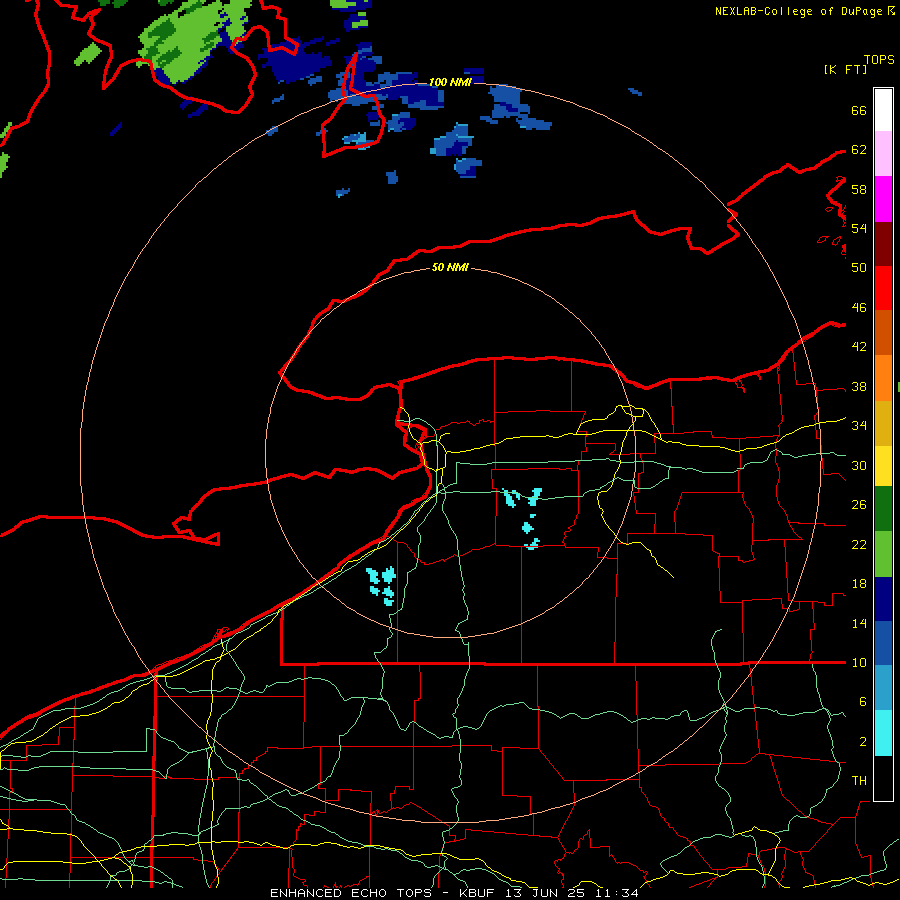Screen dimensions: 900x900
Task: Click the 6 legend value
Action: tap(862, 702)
